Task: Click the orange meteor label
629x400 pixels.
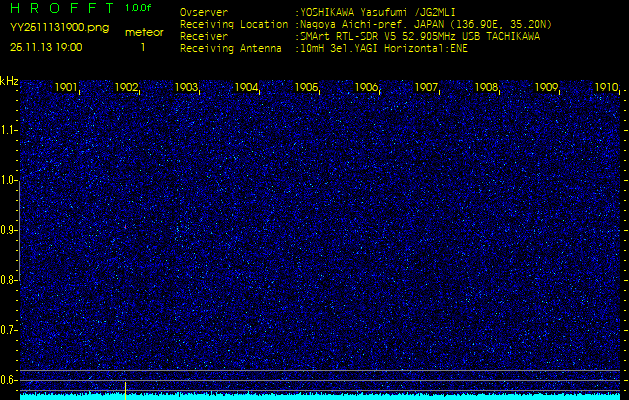Action: tap(143, 32)
